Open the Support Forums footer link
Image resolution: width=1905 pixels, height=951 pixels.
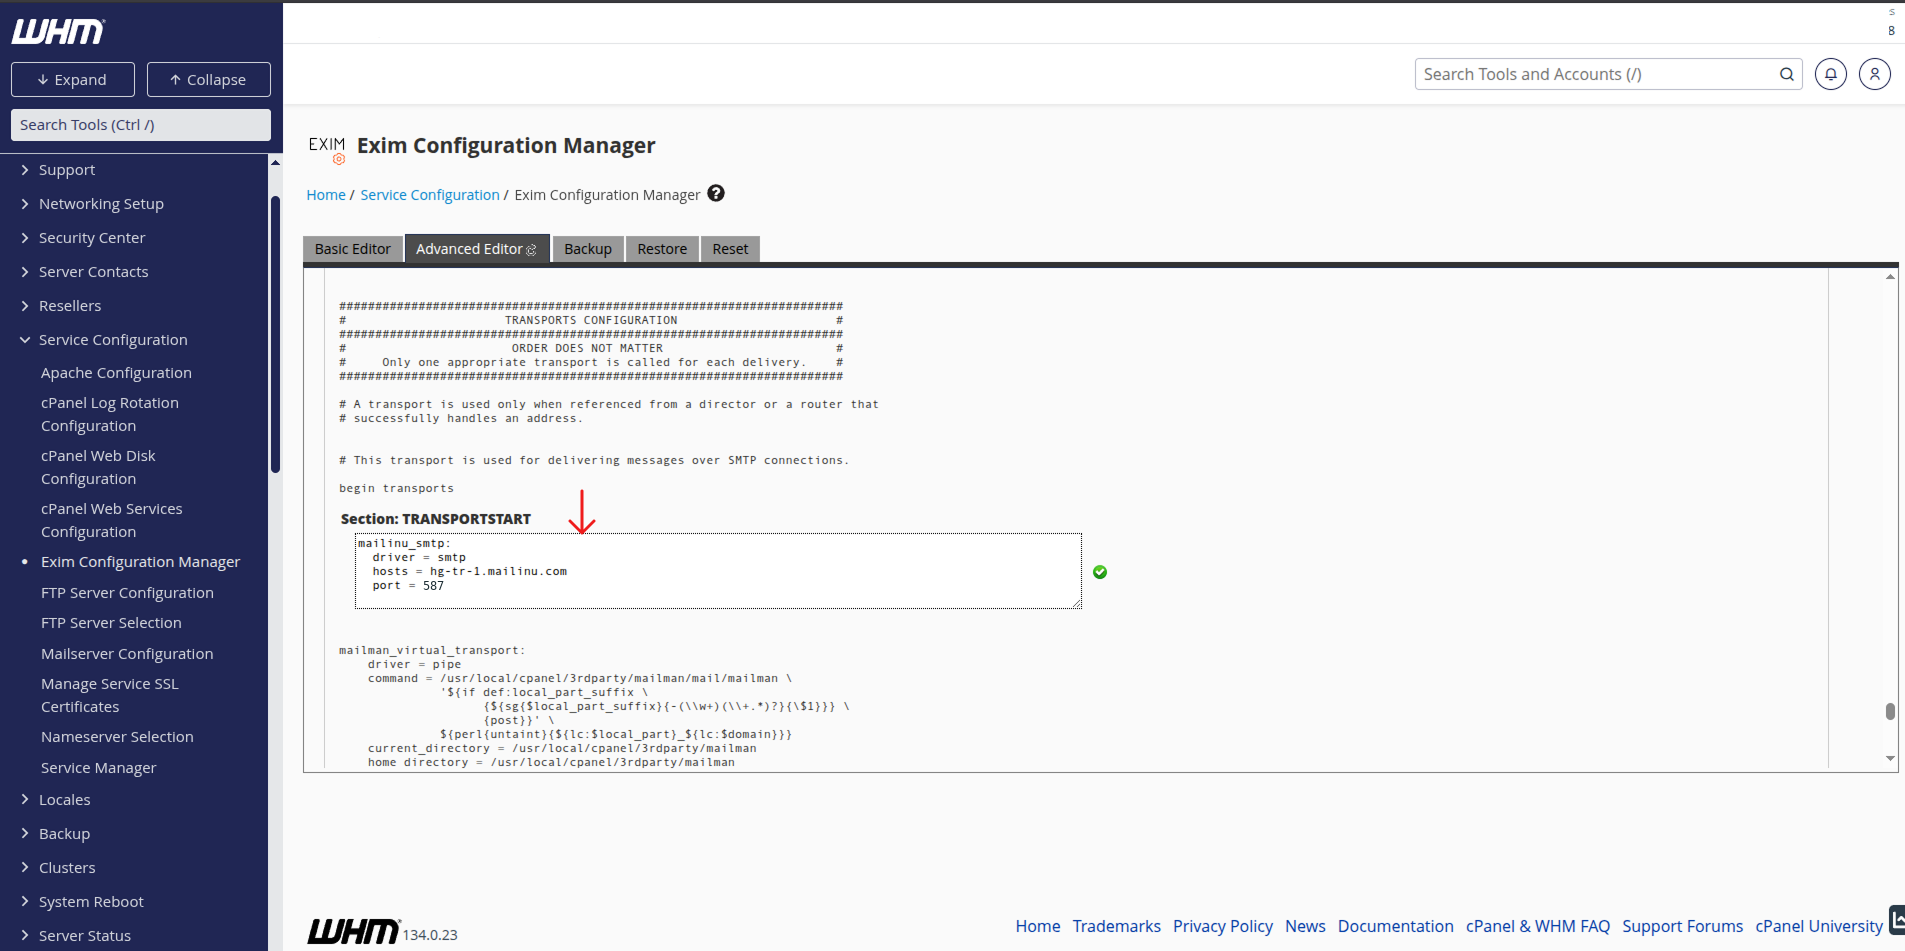[1682, 926]
